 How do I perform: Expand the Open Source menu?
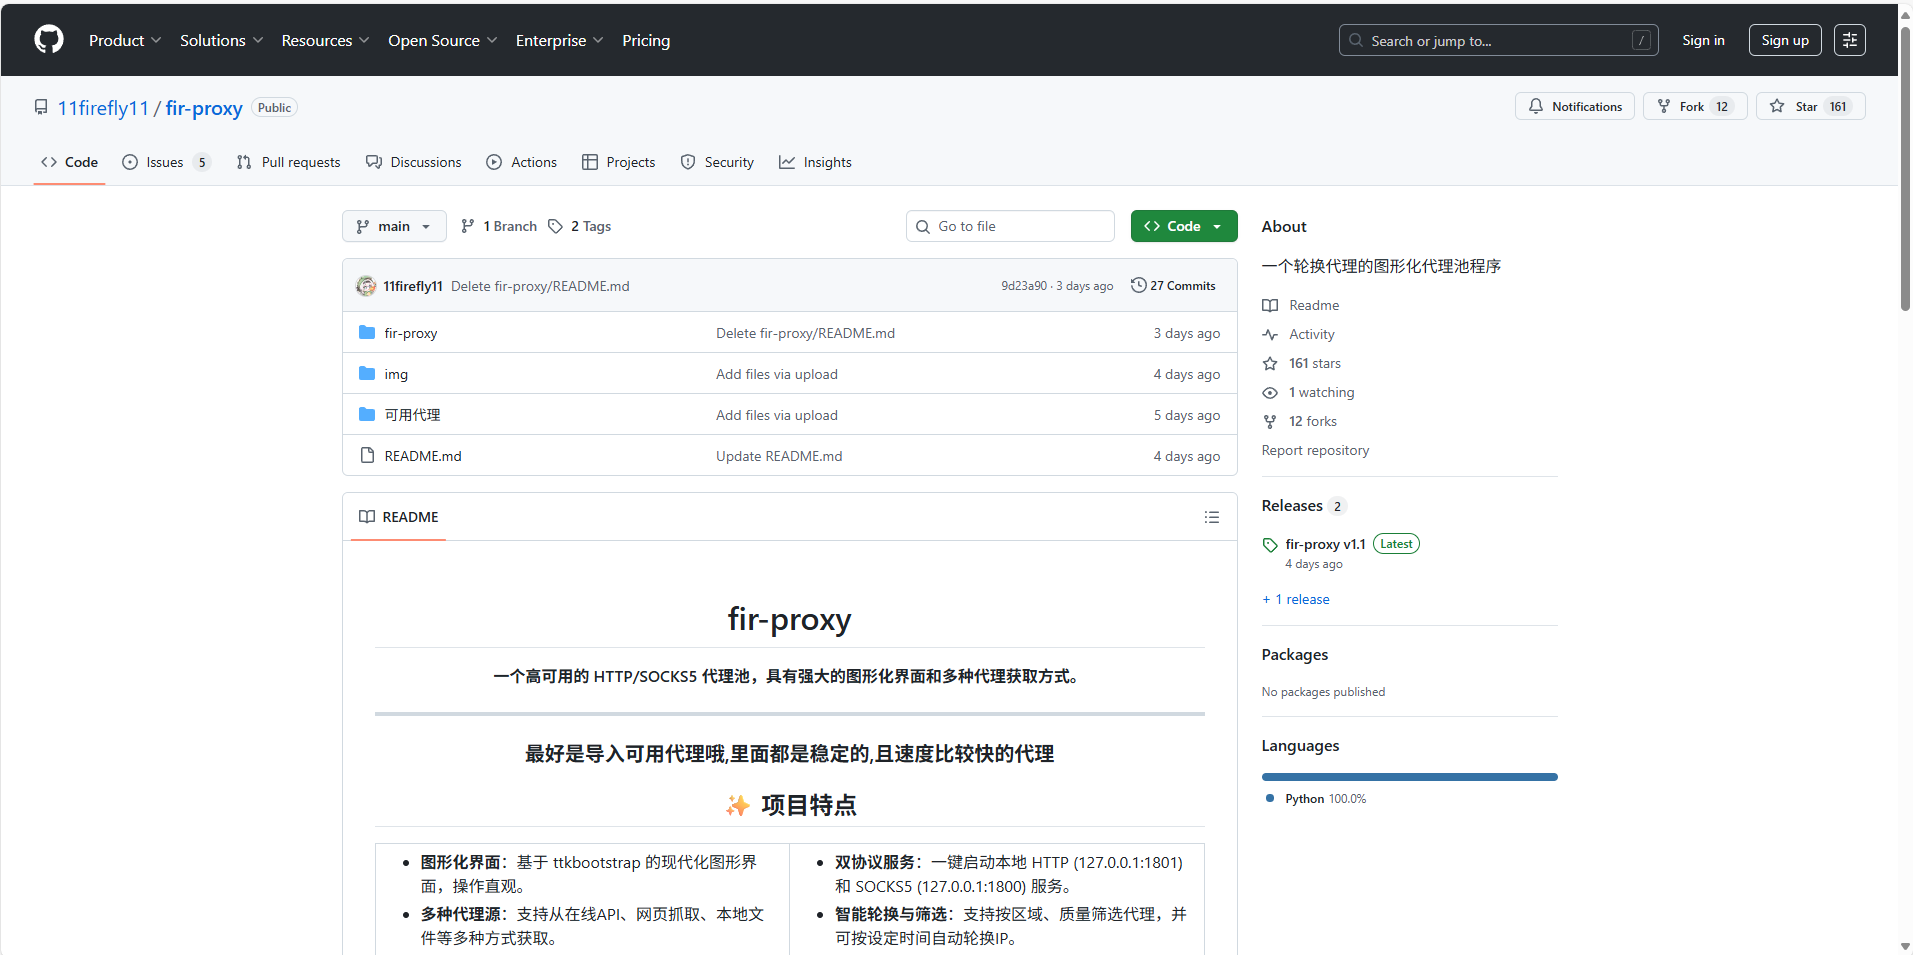click(x=442, y=40)
